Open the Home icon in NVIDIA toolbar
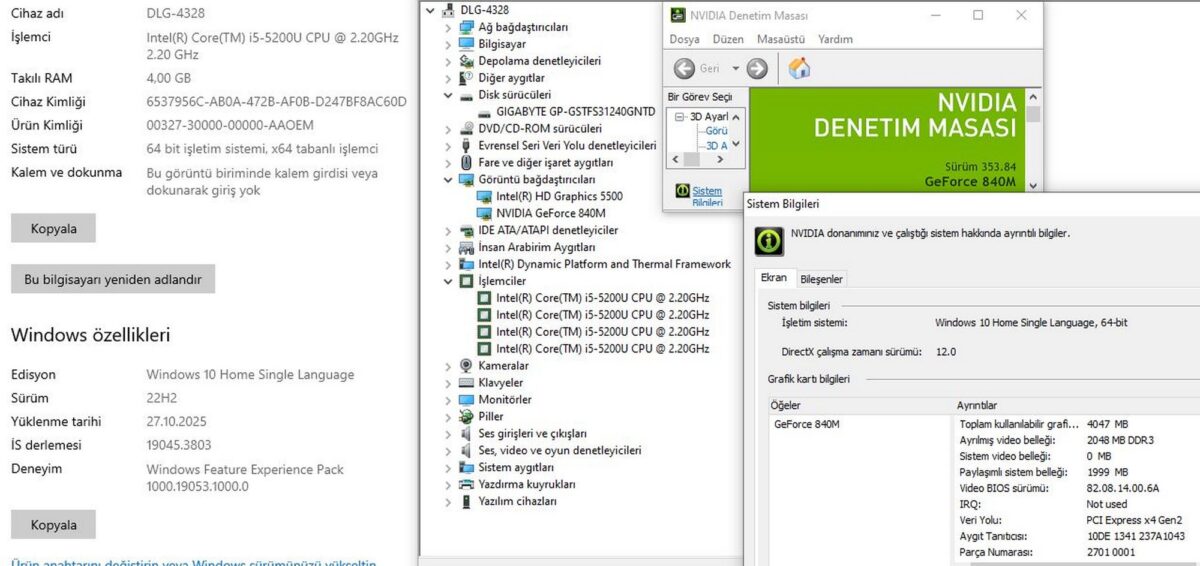The width and height of the screenshot is (1200, 566). (799, 68)
